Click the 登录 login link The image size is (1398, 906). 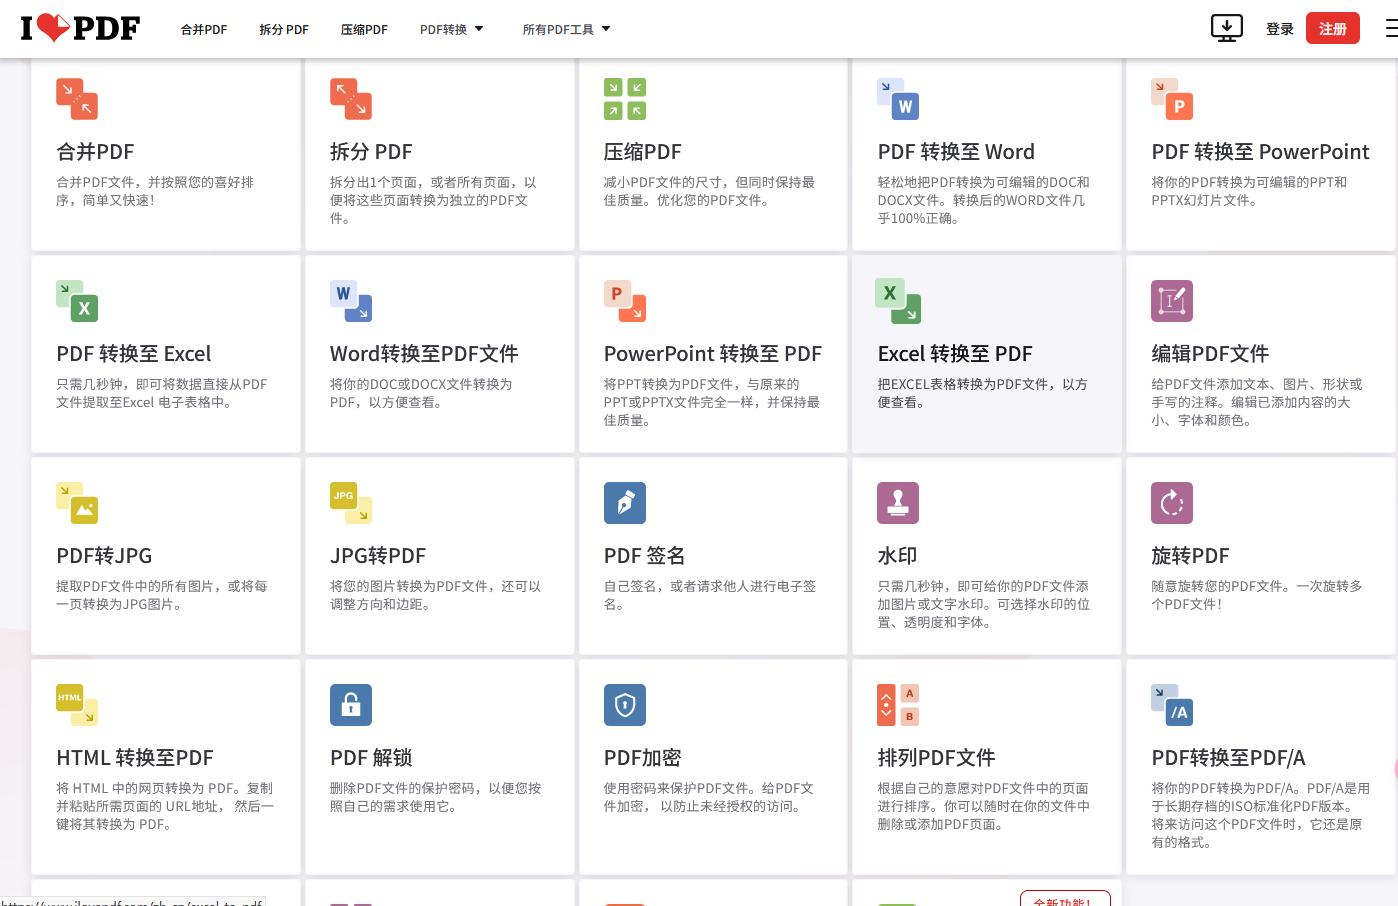point(1280,29)
